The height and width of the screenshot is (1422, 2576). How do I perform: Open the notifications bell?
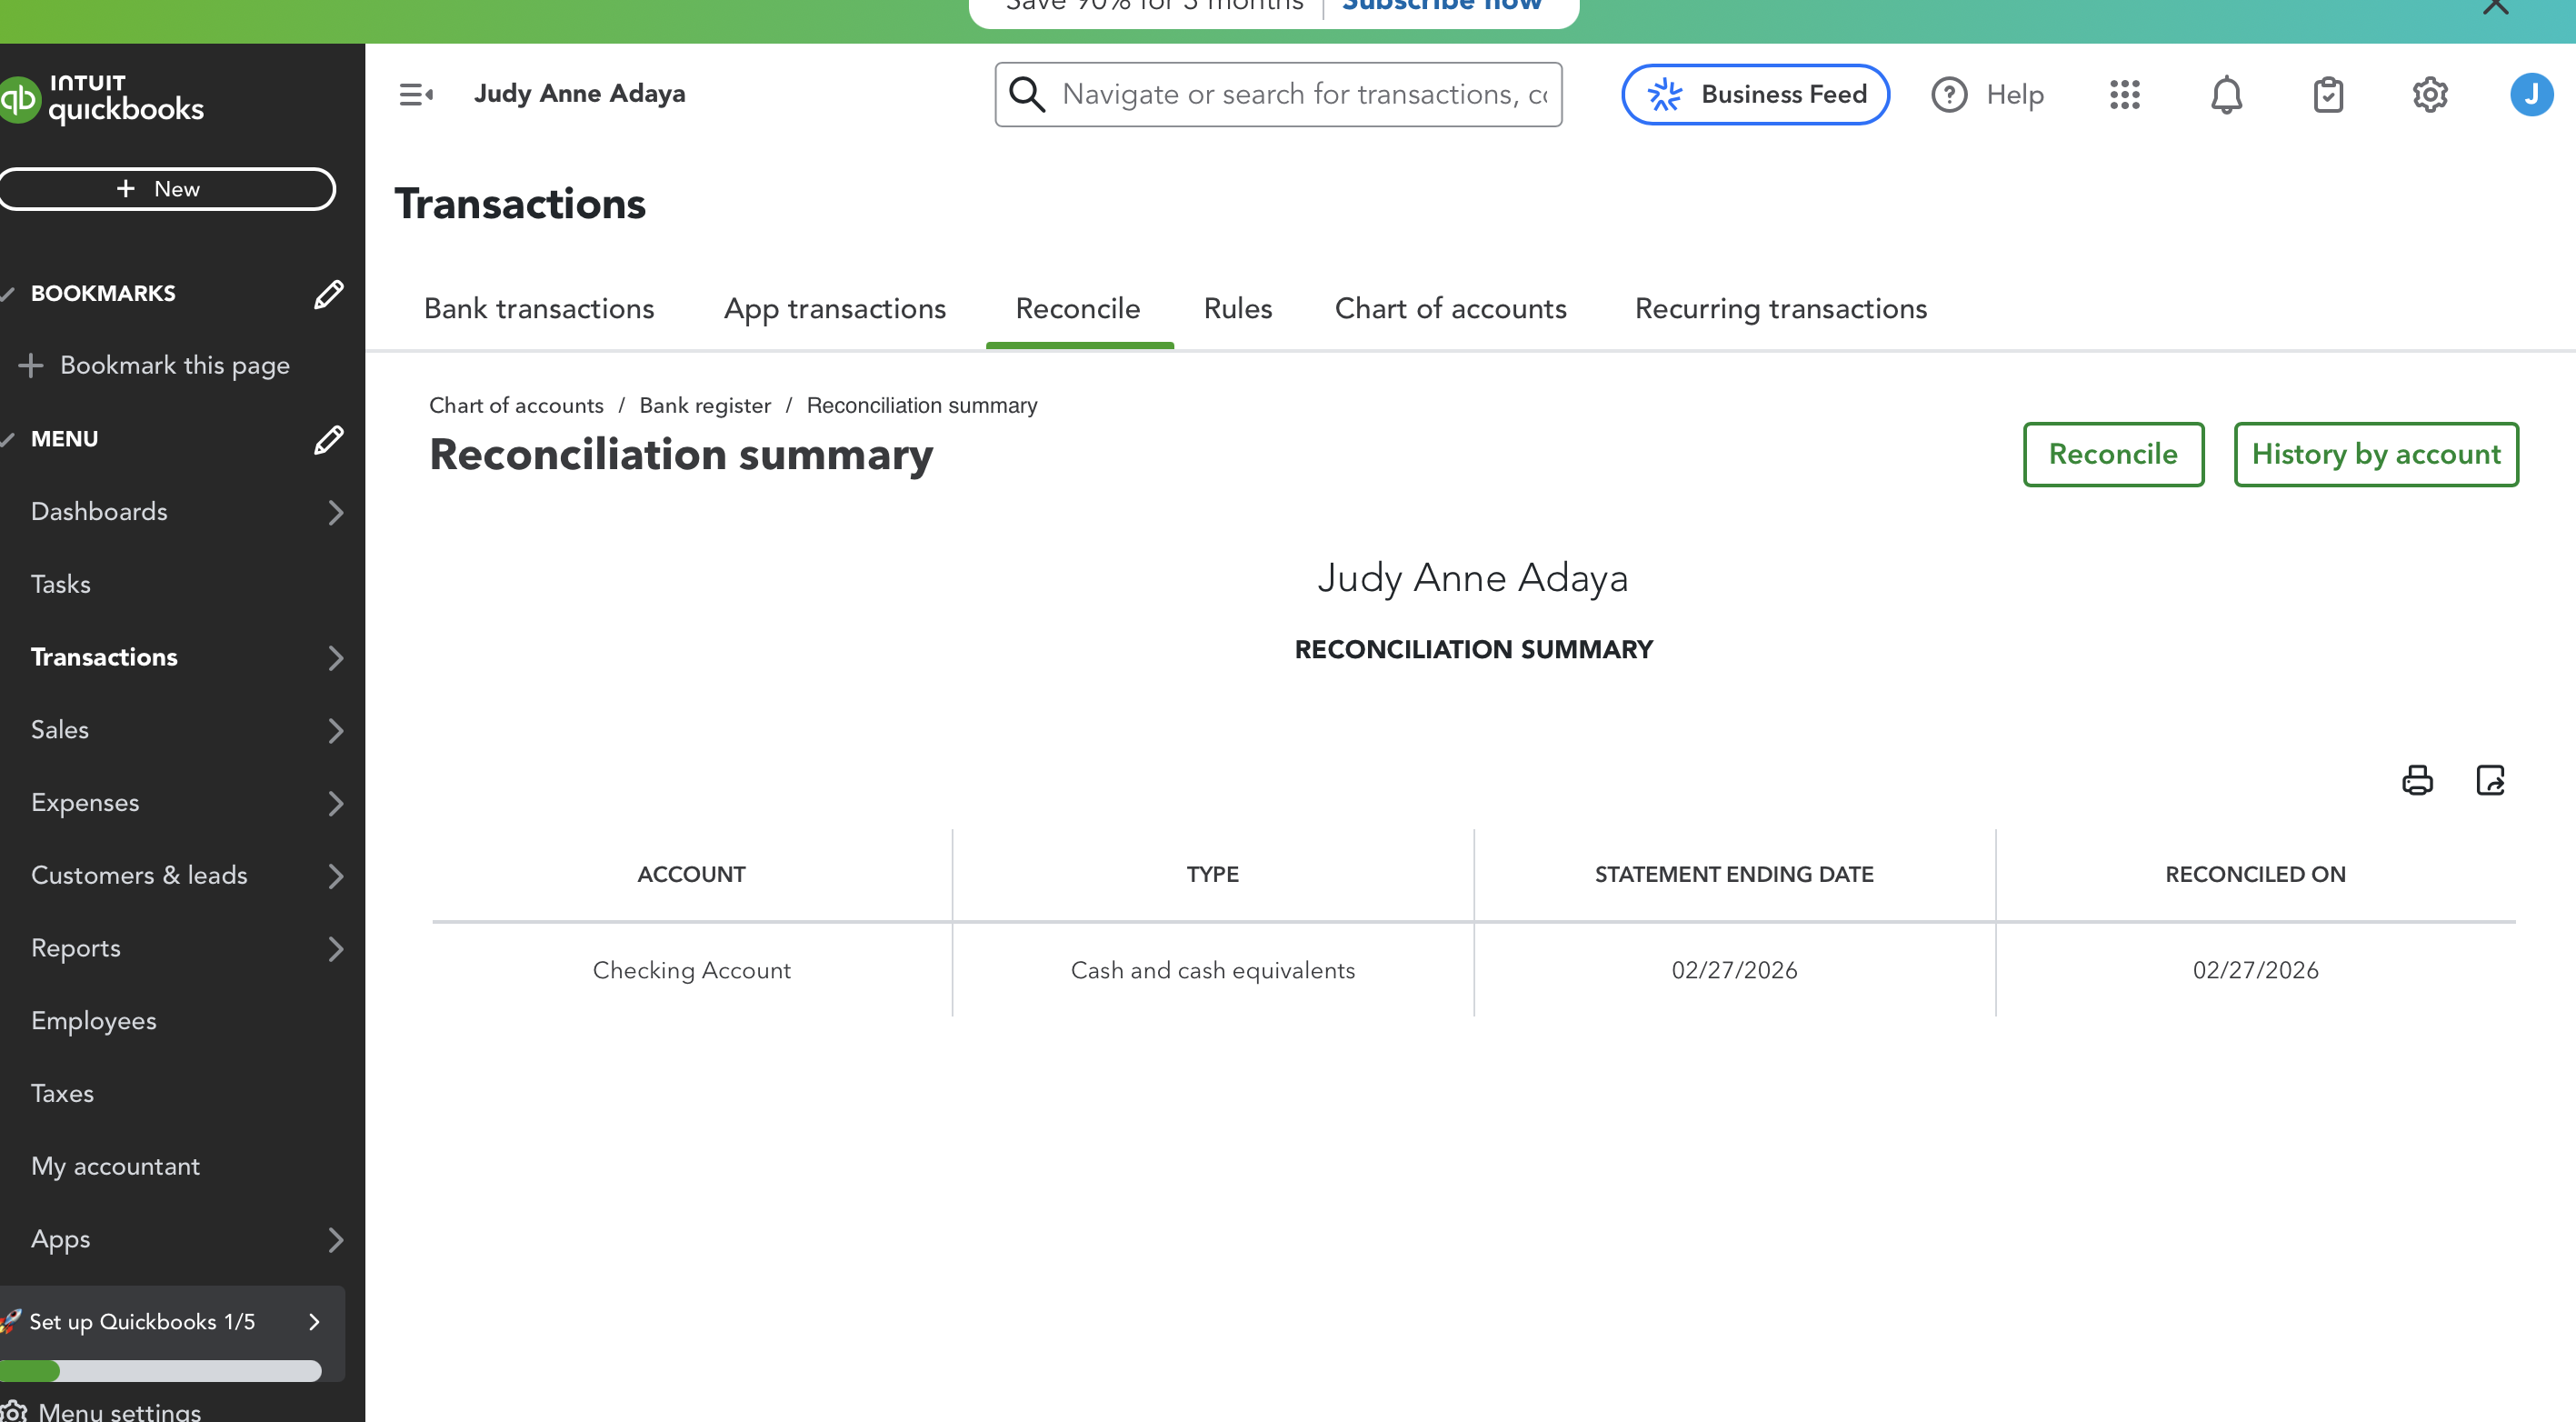tap(2226, 95)
